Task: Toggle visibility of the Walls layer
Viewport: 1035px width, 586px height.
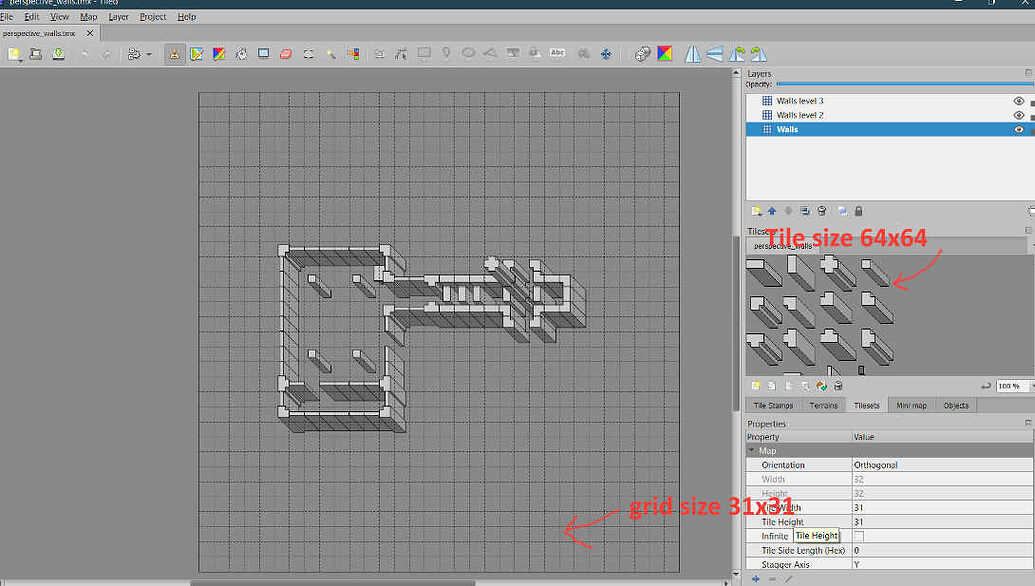Action: [1019, 129]
